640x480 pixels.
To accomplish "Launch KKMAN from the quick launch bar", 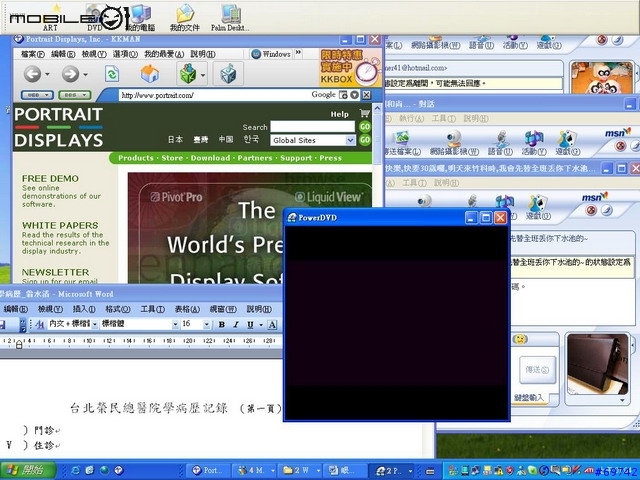I will [119, 470].
